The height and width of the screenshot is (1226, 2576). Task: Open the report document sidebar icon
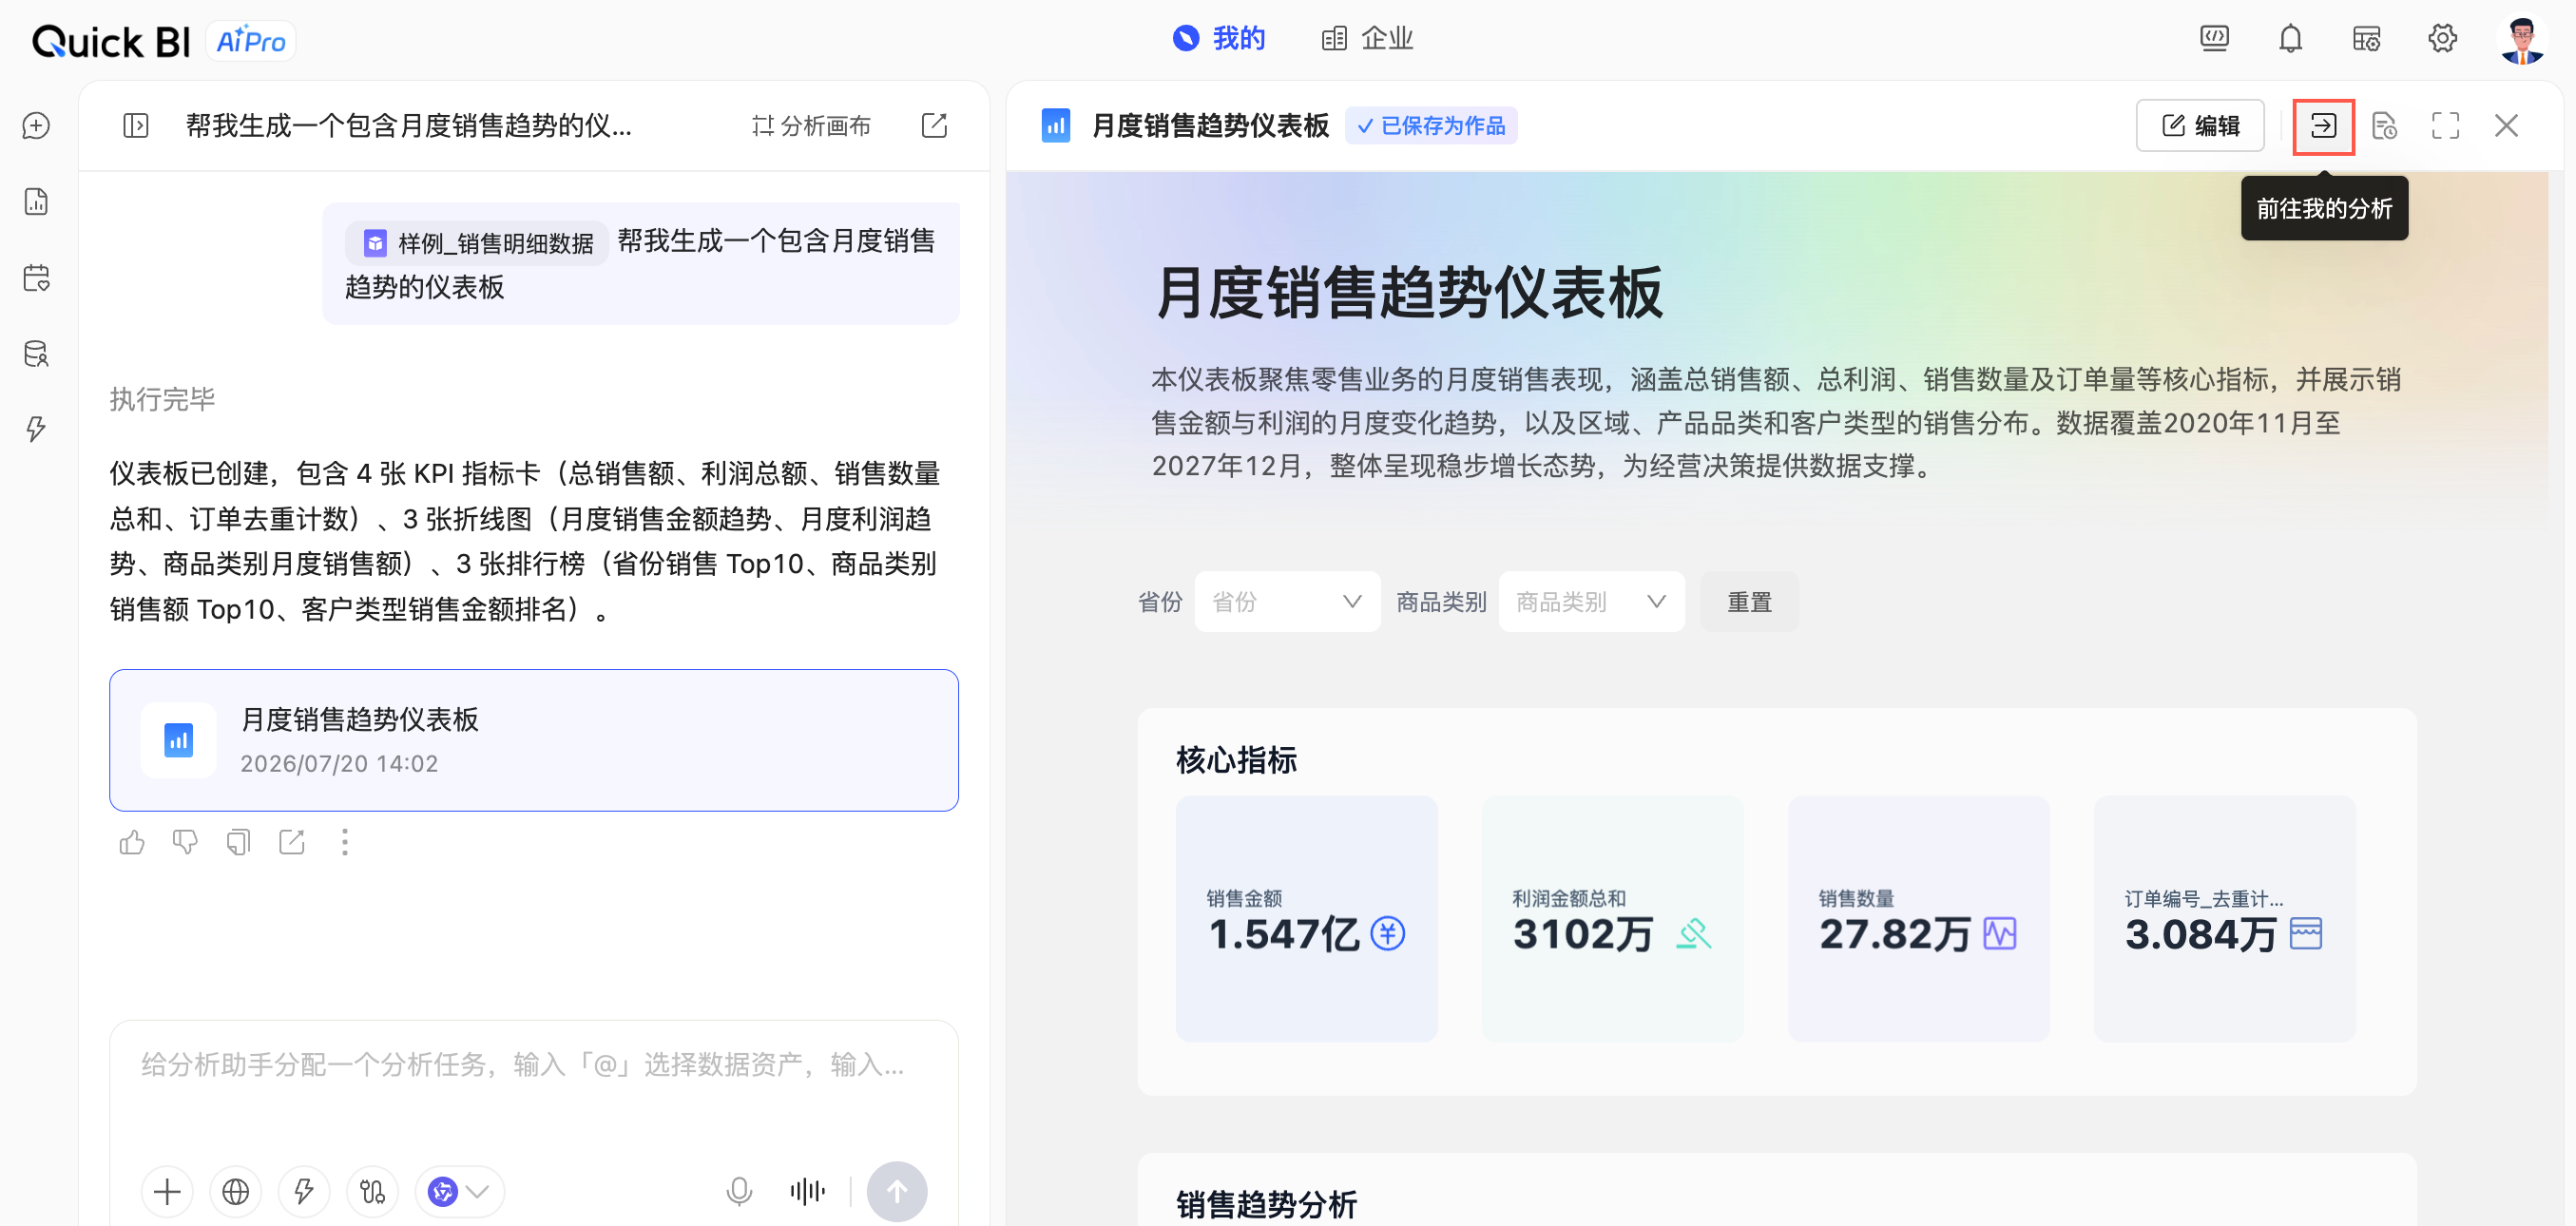[x=36, y=202]
